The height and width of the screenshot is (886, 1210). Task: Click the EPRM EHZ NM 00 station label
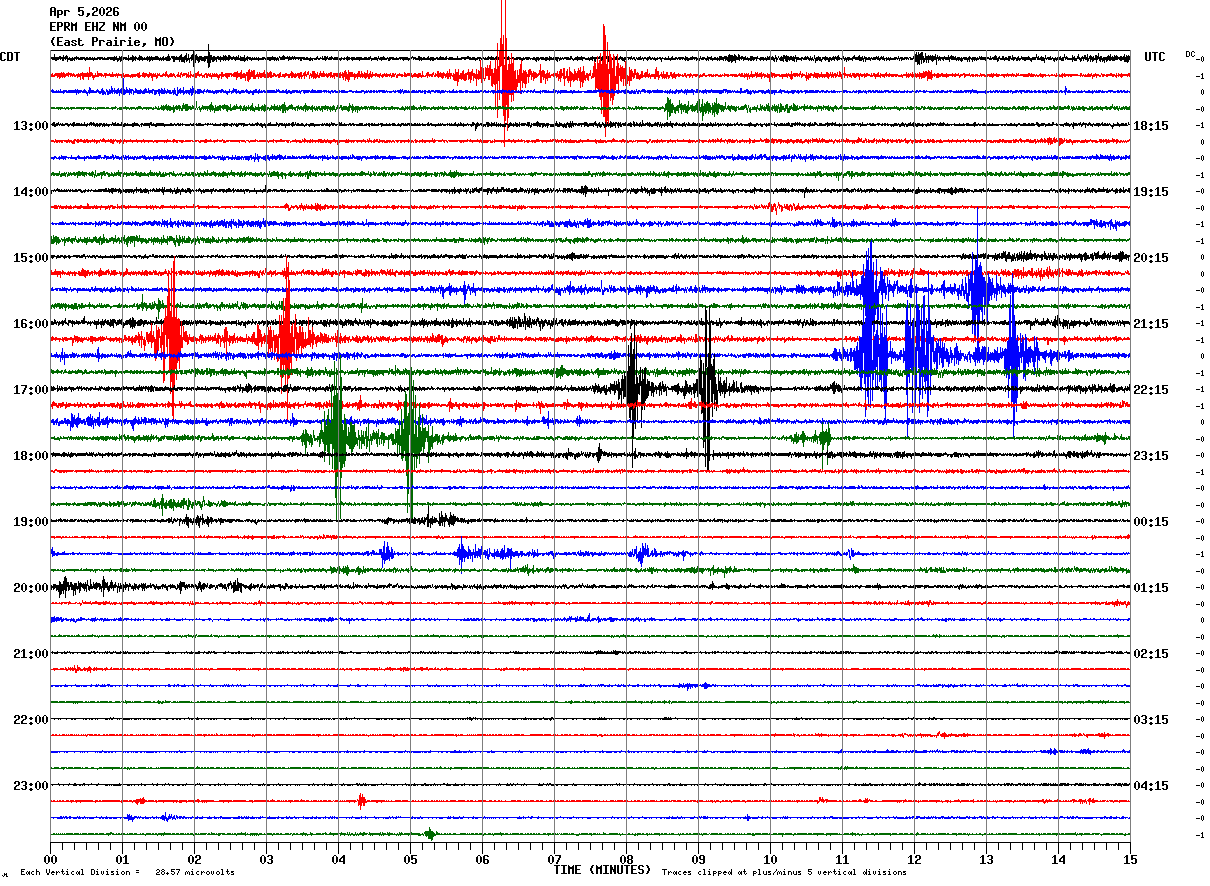pos(98,27)
